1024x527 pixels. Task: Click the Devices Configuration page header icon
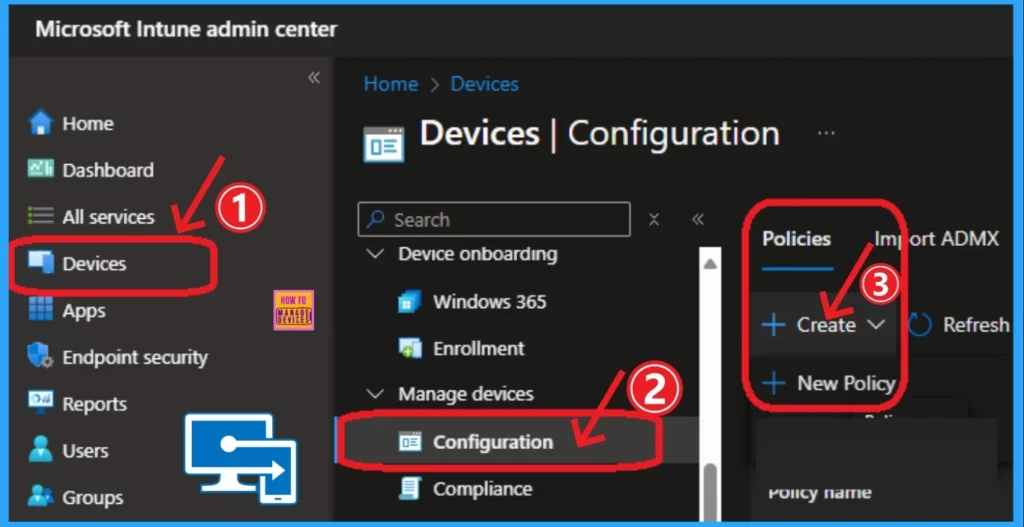pos(384,144)
